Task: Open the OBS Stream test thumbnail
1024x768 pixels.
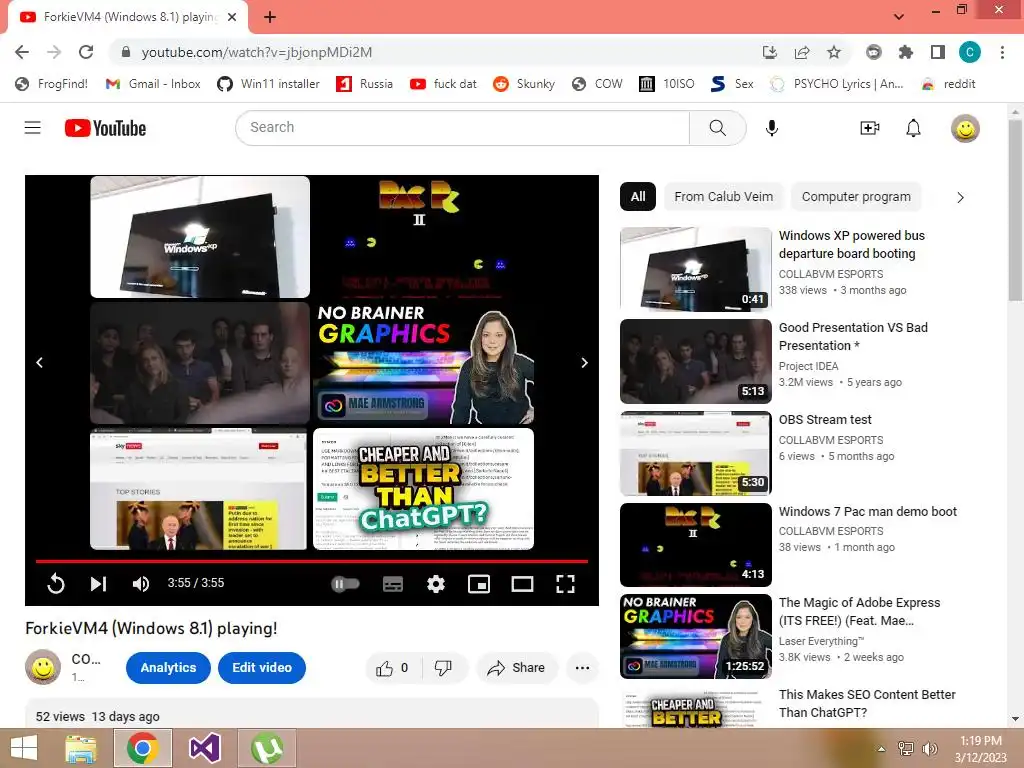Action: (x=696, y=453)
